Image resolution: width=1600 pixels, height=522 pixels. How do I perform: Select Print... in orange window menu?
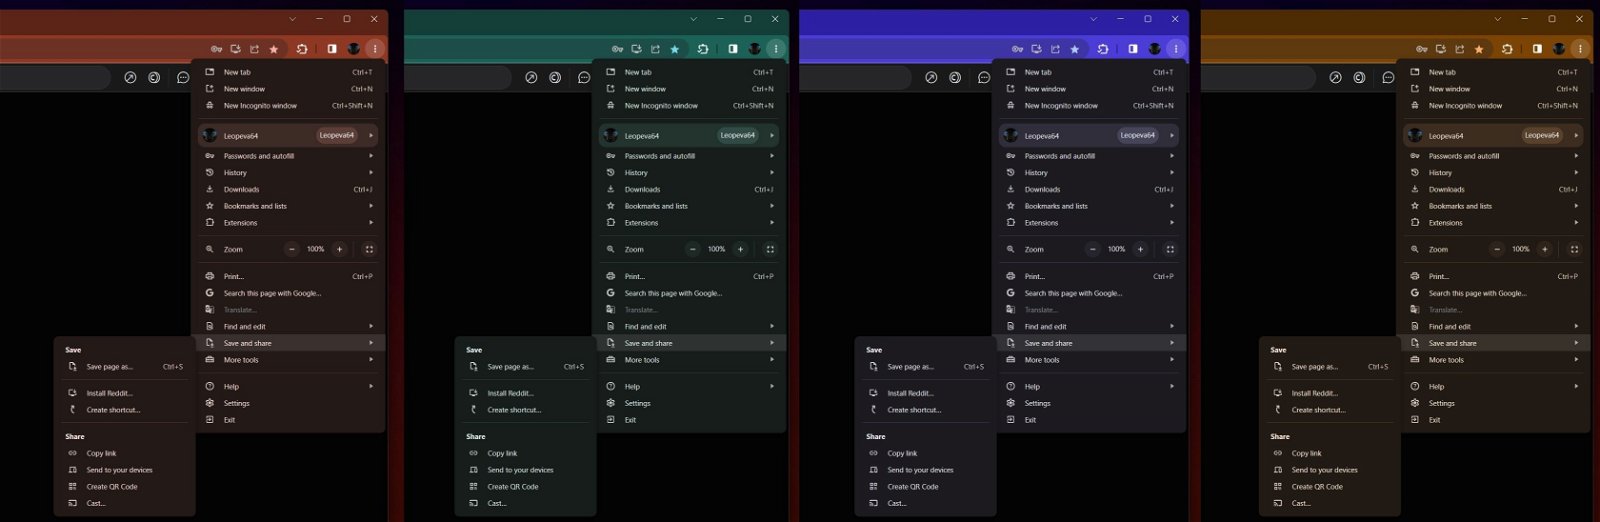pos(1494,276)
